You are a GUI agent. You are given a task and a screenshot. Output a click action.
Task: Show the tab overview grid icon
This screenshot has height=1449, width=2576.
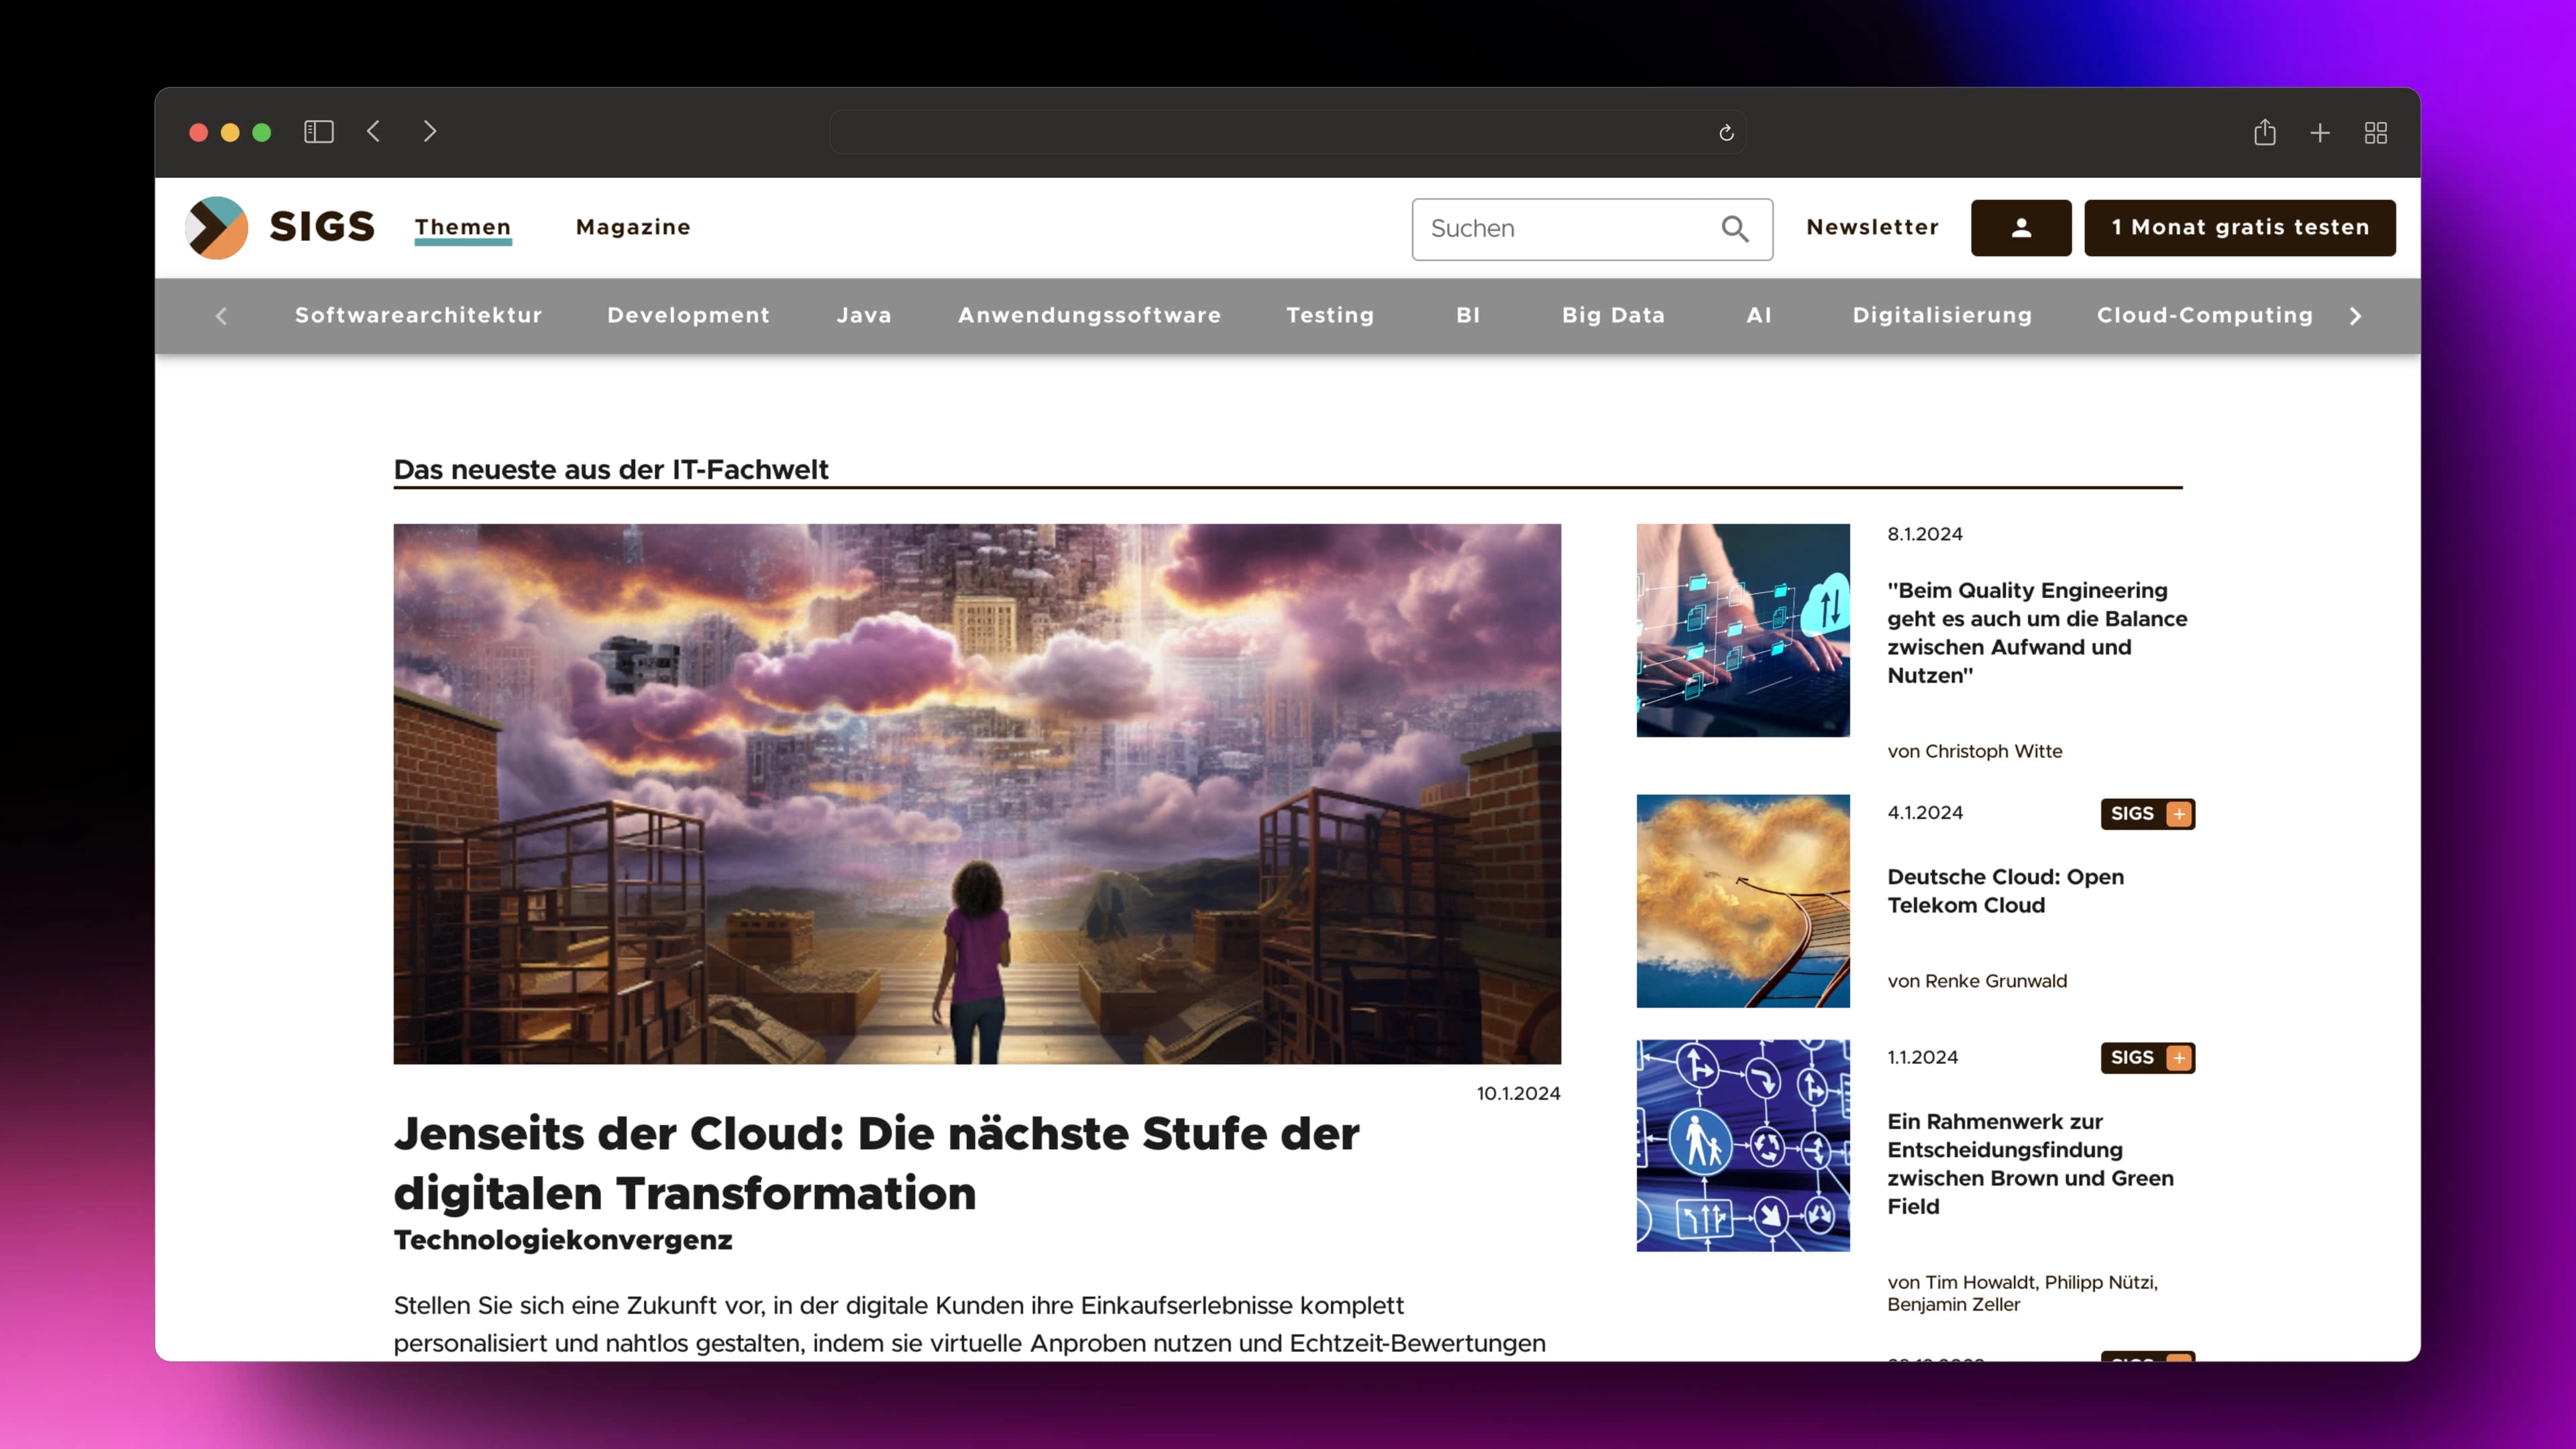tap(2376, 133)
